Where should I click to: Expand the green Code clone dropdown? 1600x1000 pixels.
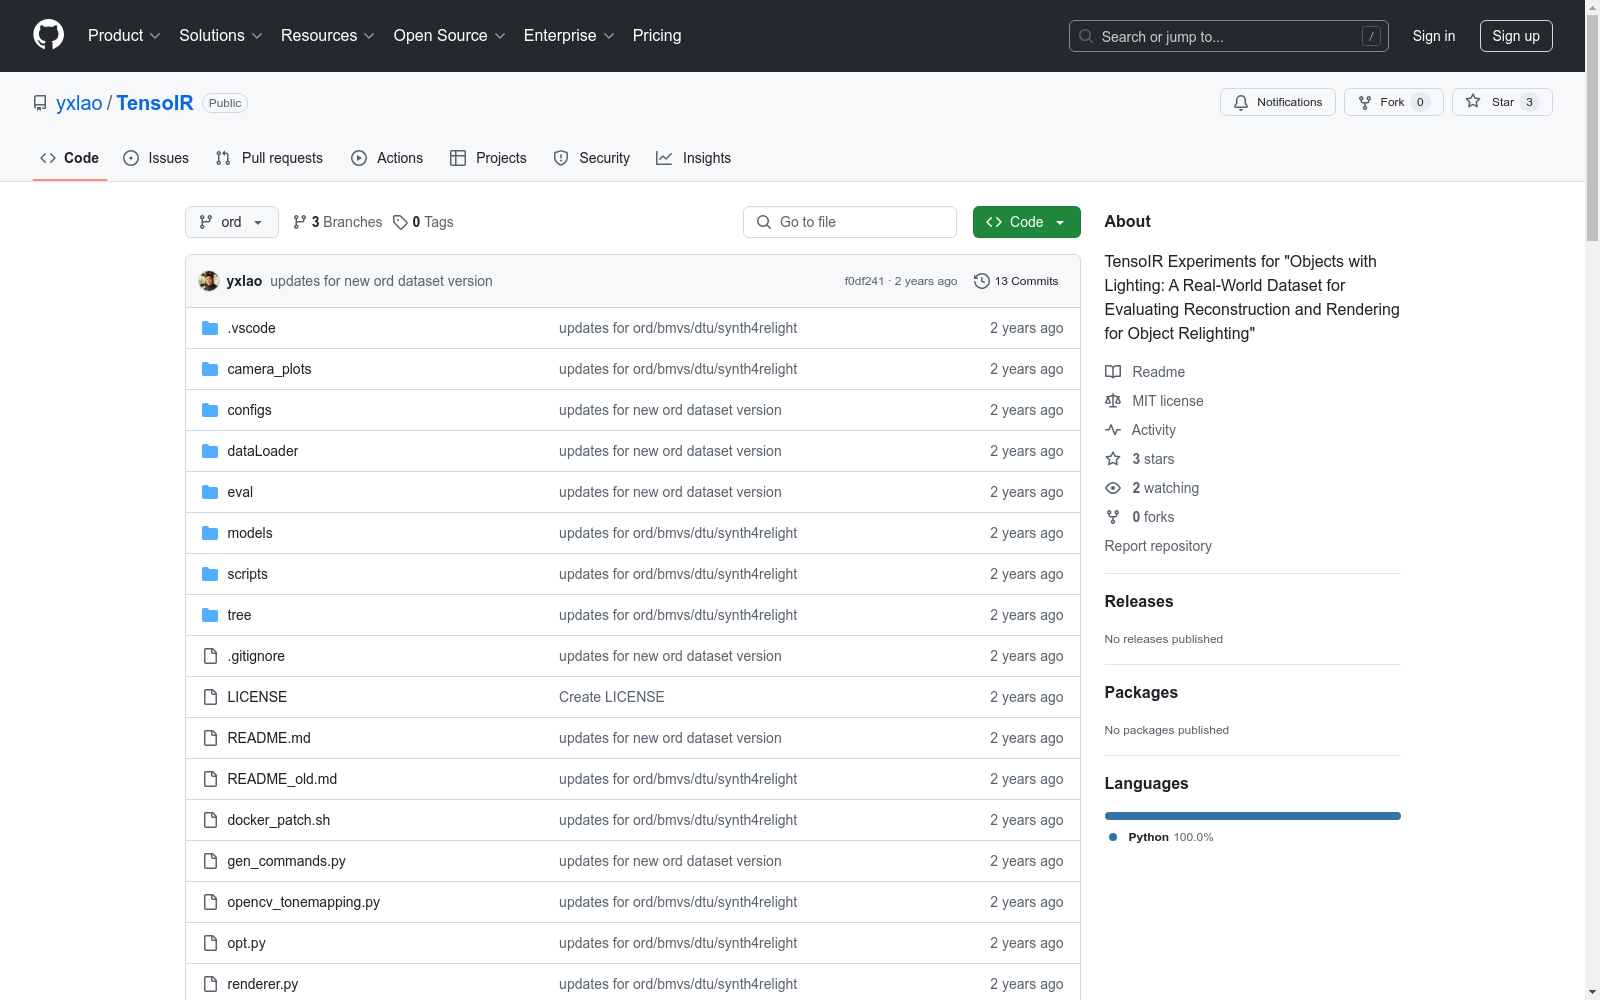(1027, 222)
